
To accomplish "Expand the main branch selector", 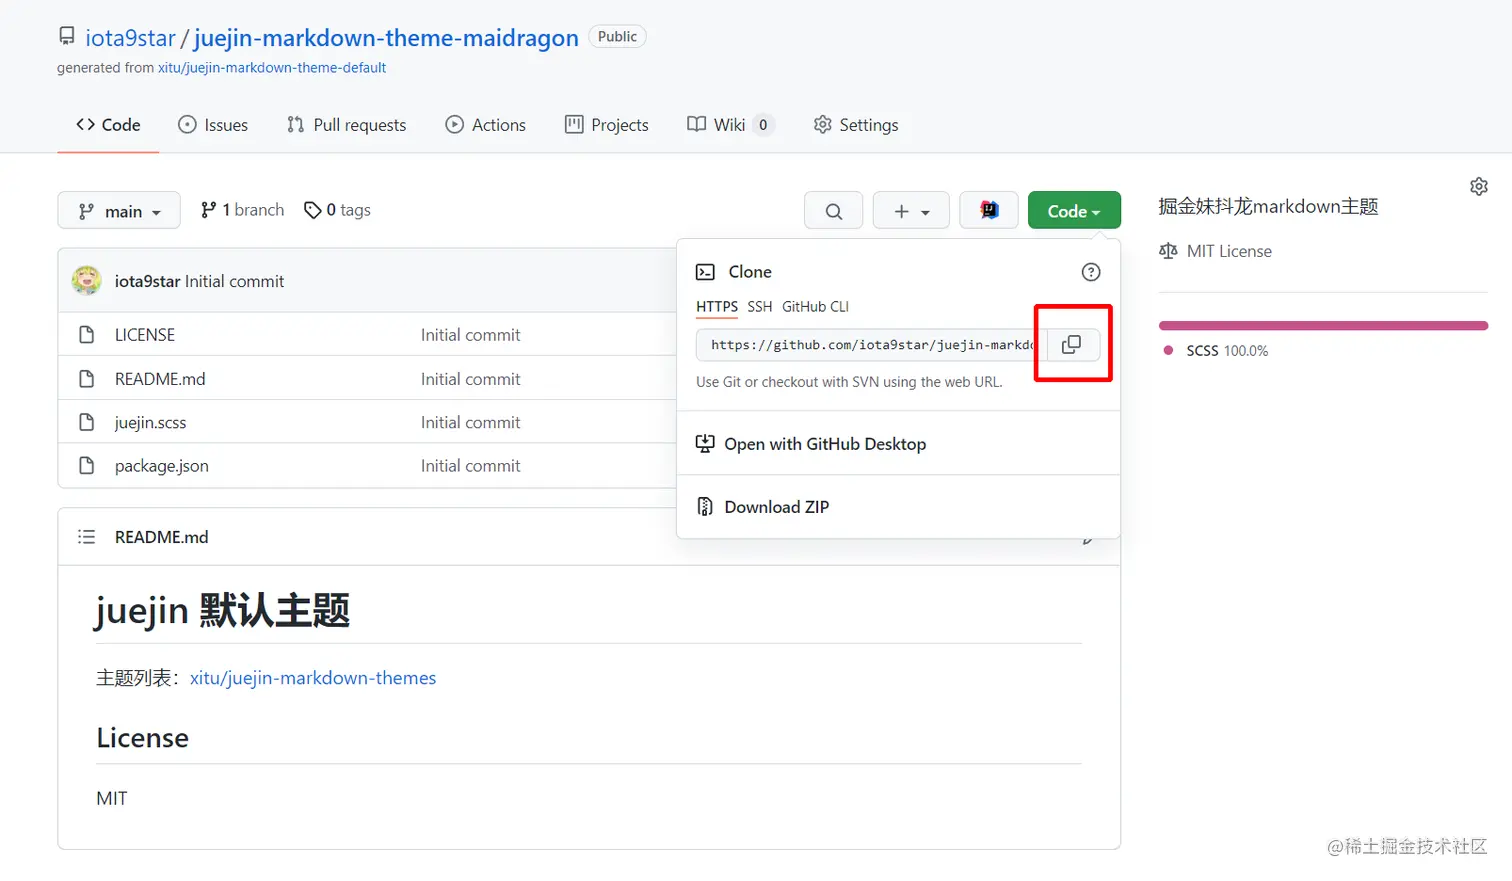I will 119,211.
